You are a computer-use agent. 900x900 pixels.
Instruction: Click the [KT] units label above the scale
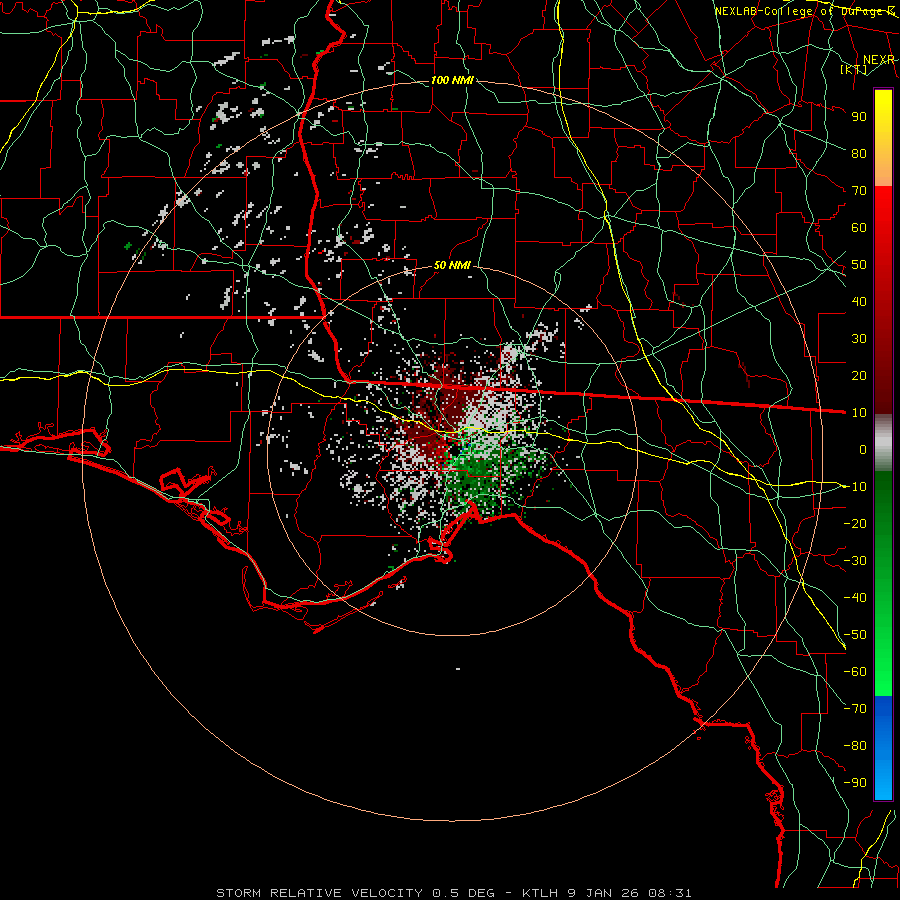click(x=854, y=69)
